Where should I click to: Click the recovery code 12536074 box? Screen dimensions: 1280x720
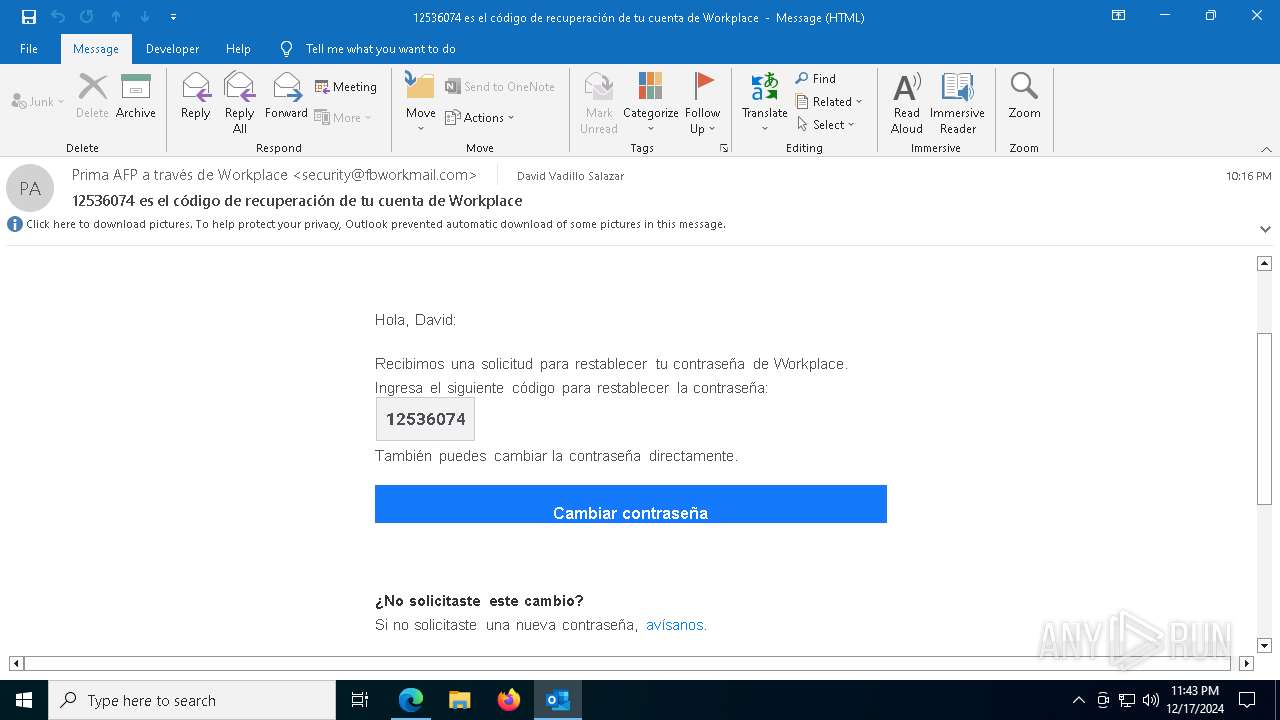click(x=425, y=419)
